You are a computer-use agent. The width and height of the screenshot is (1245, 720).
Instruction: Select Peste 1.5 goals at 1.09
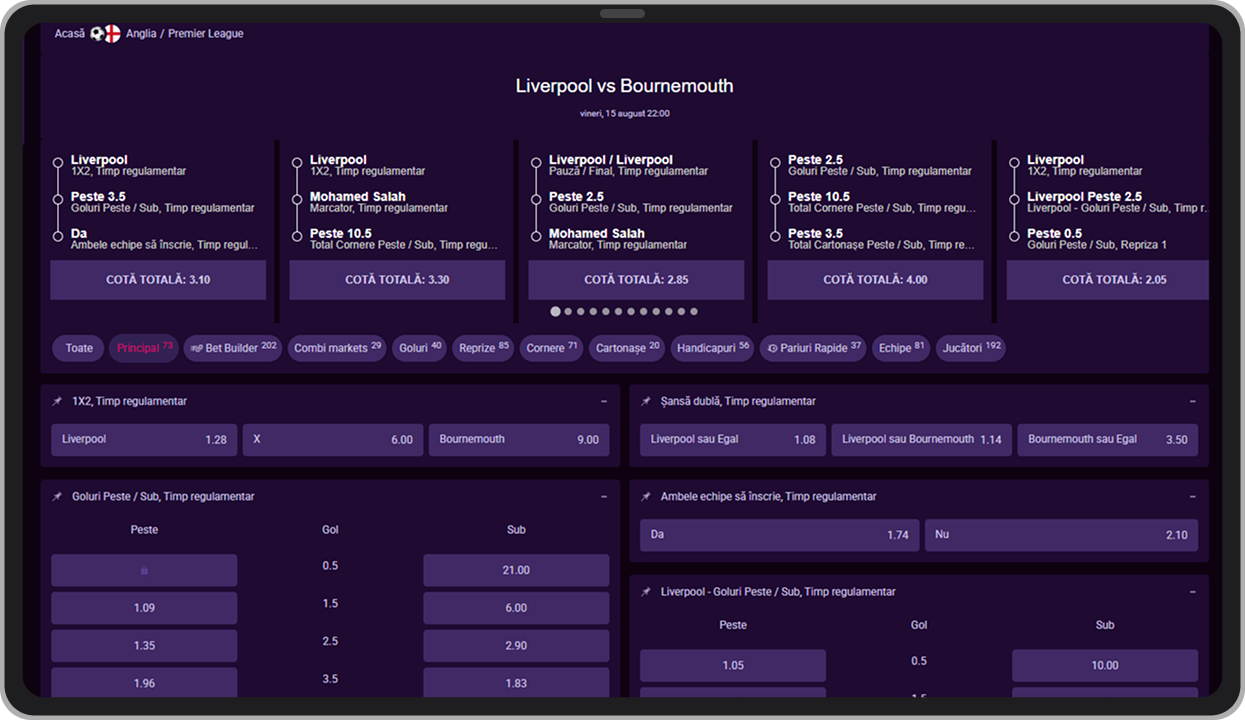tap(144, 608)
